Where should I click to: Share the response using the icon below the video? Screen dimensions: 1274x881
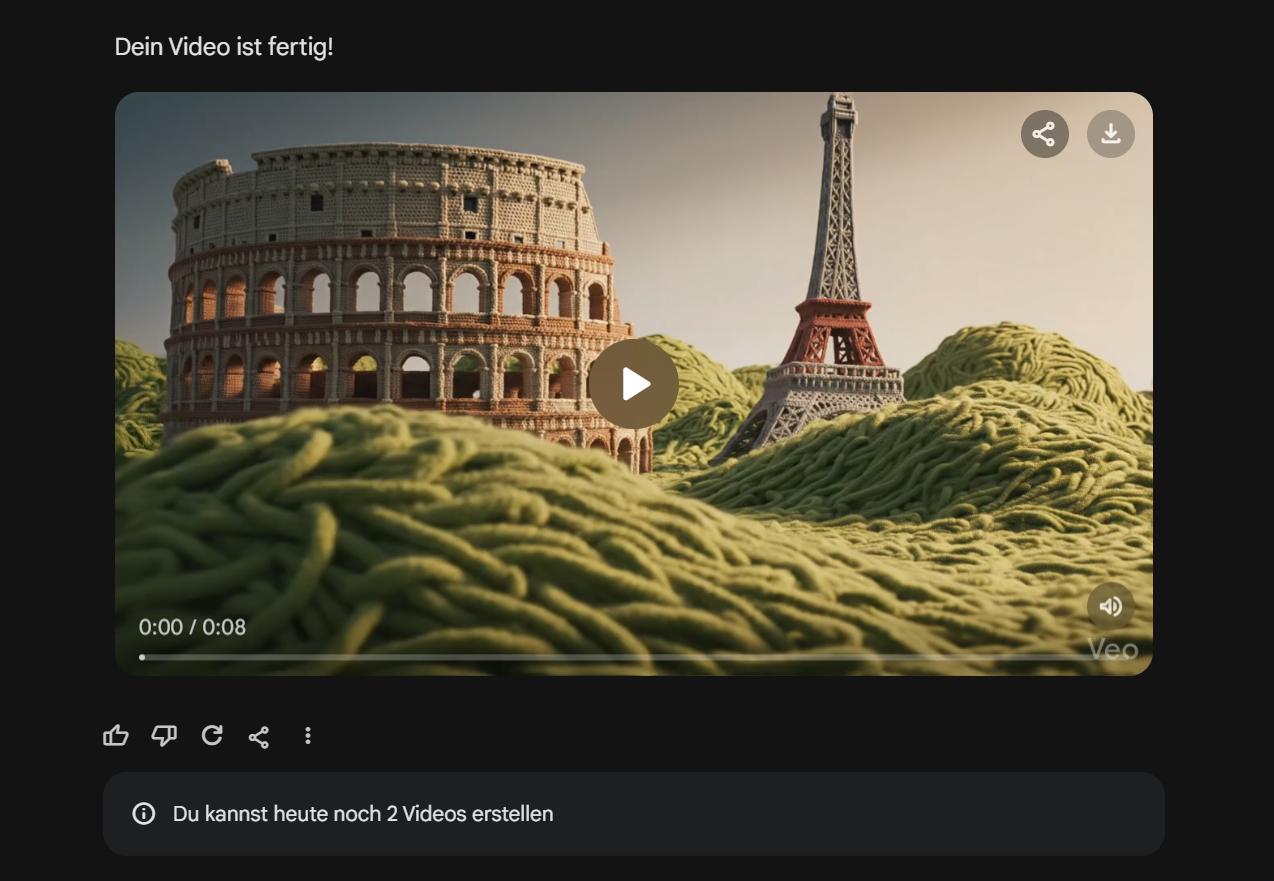pos(259,737)
